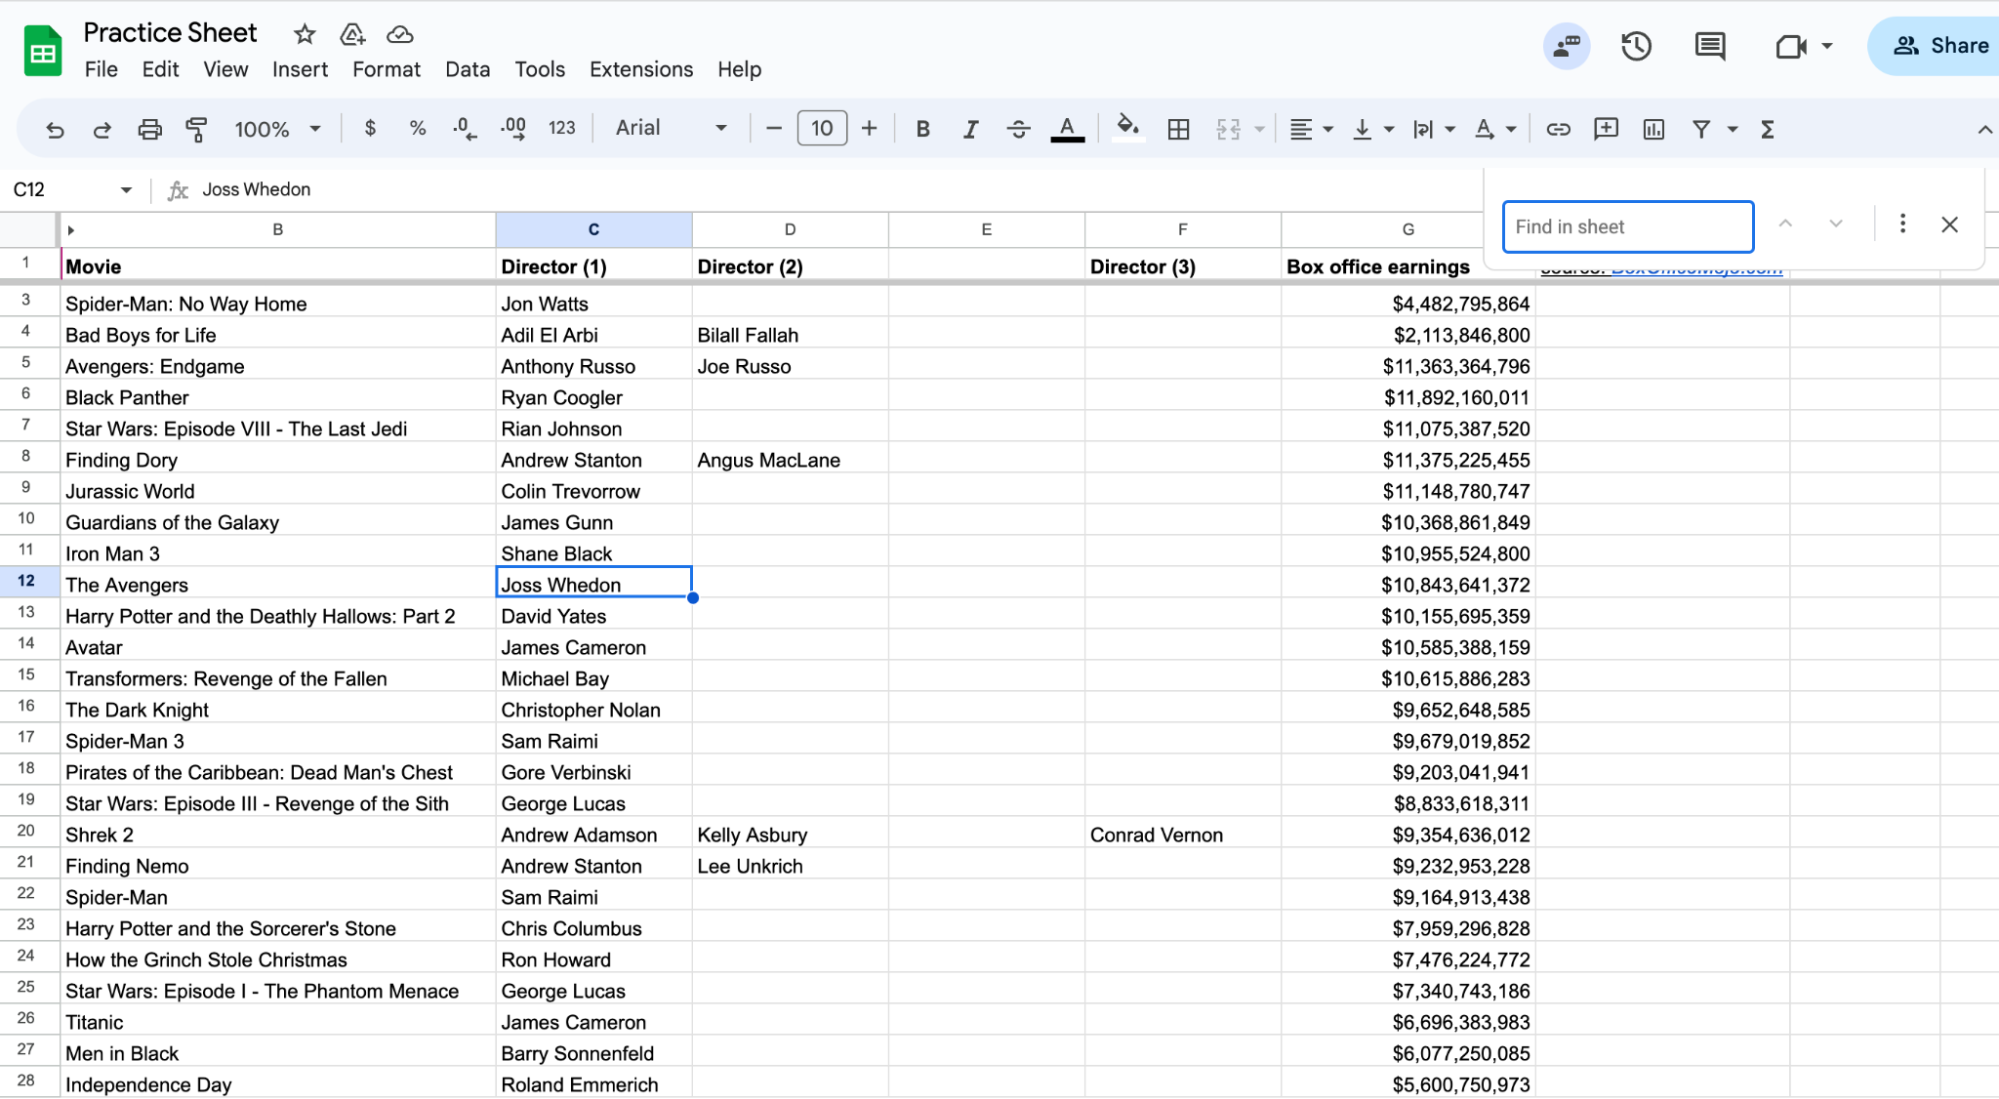Image resolution: width=1999 pixels, height=1099 pixels.
Task: Select the column C header
Action: click(594, 230)
